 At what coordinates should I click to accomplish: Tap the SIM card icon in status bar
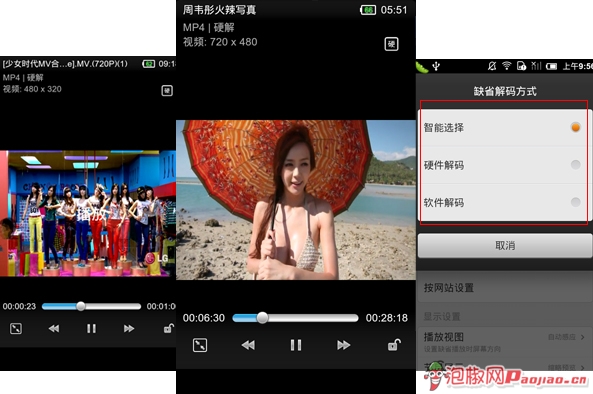click(x=521, y=66)
